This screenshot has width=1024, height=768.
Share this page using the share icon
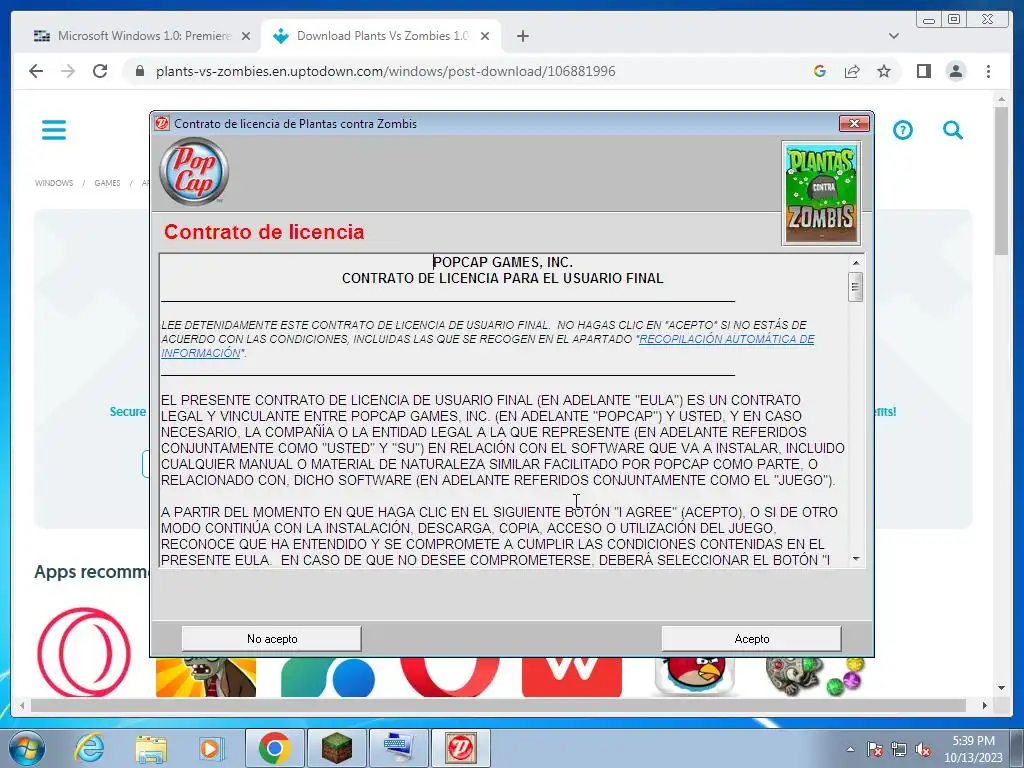pyautogui.click(x=852, y=71)
